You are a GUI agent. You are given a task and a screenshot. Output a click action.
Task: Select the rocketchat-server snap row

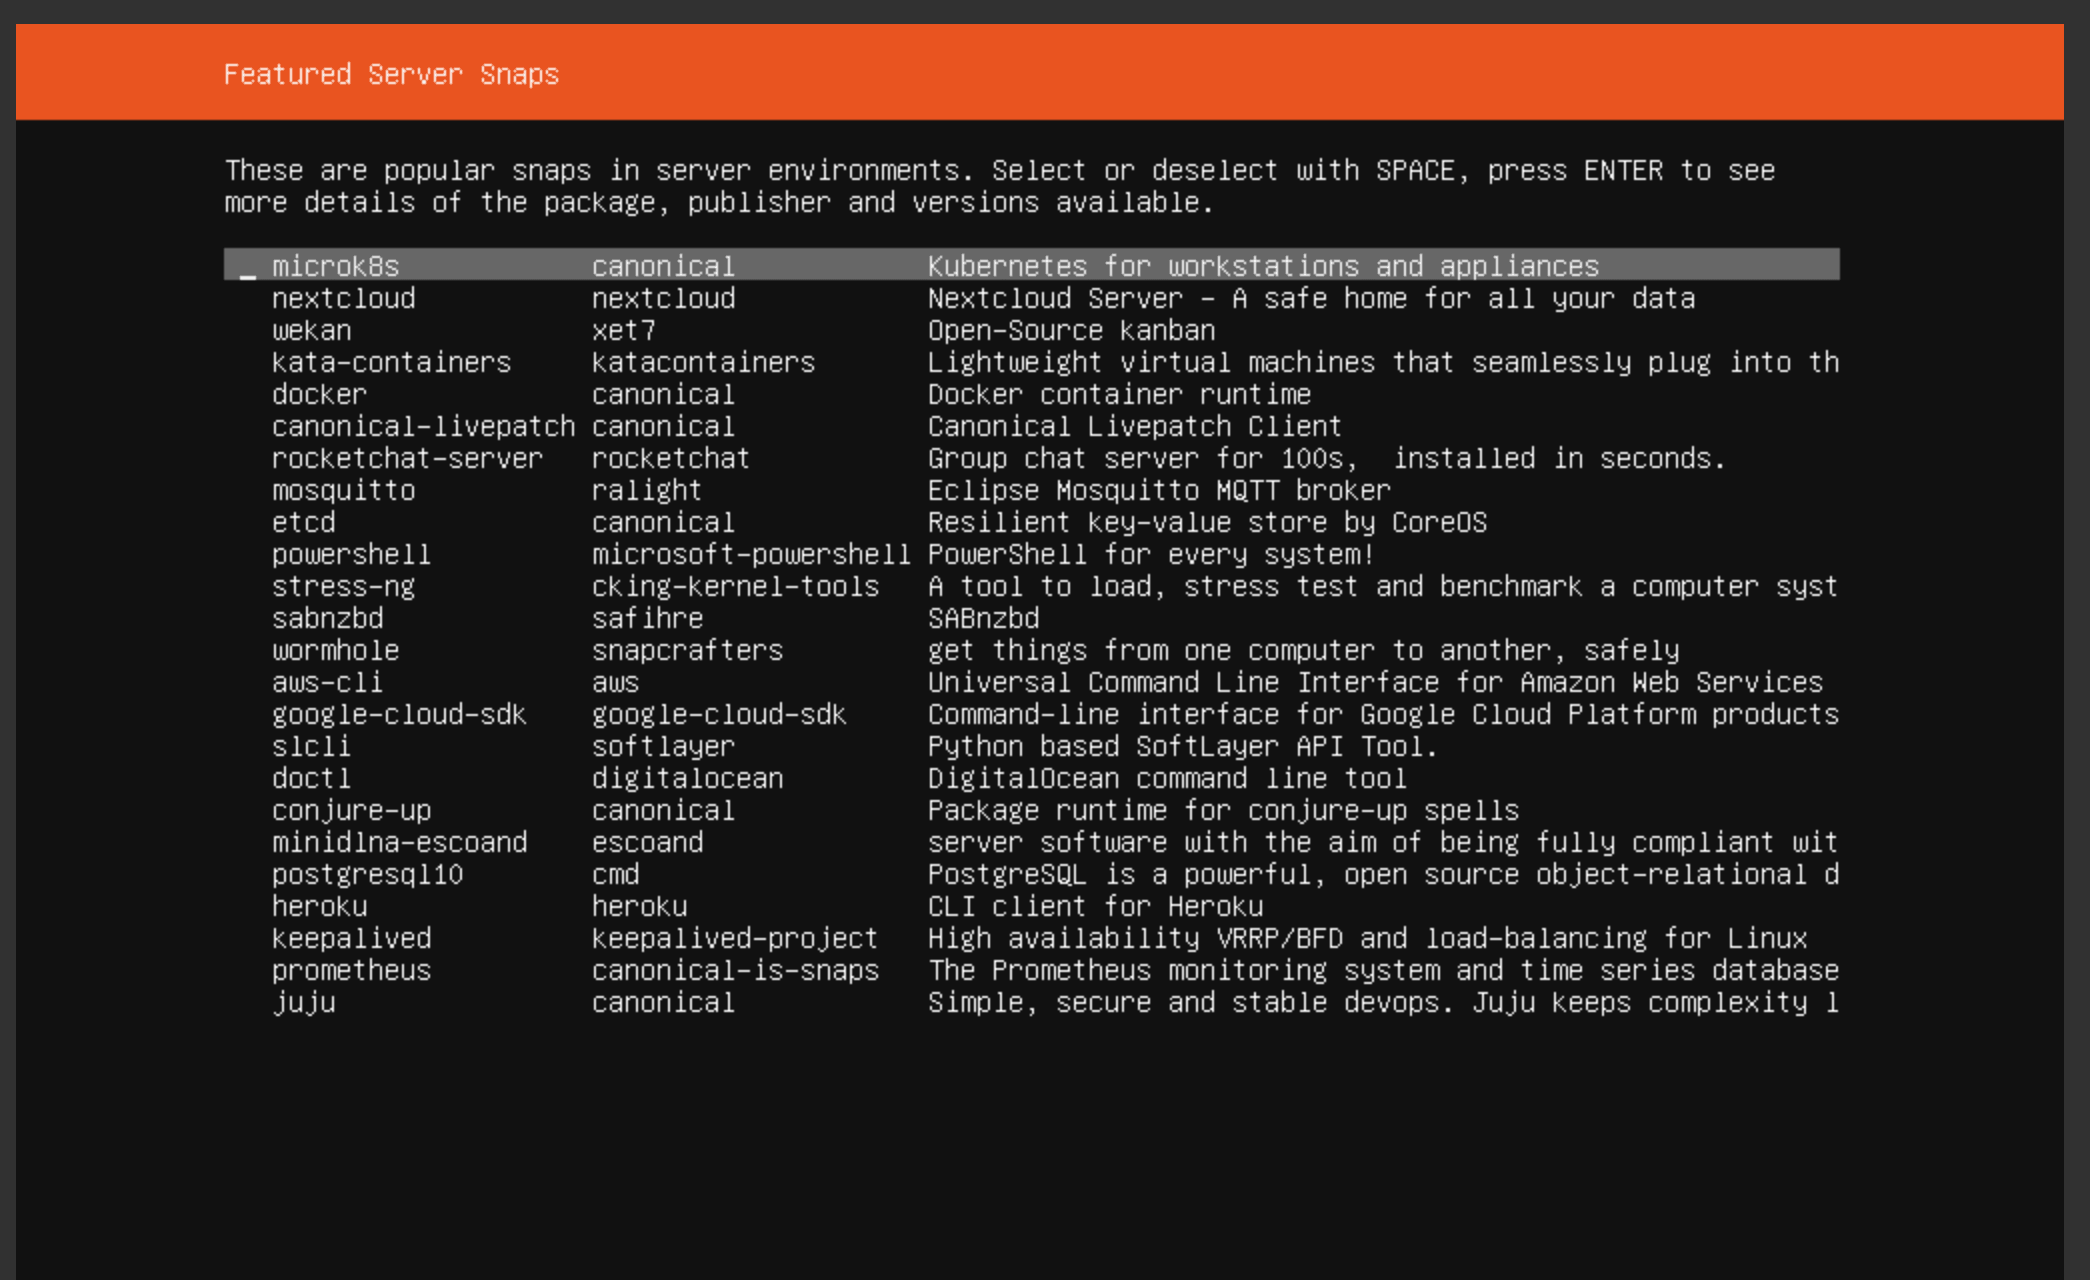407,458
